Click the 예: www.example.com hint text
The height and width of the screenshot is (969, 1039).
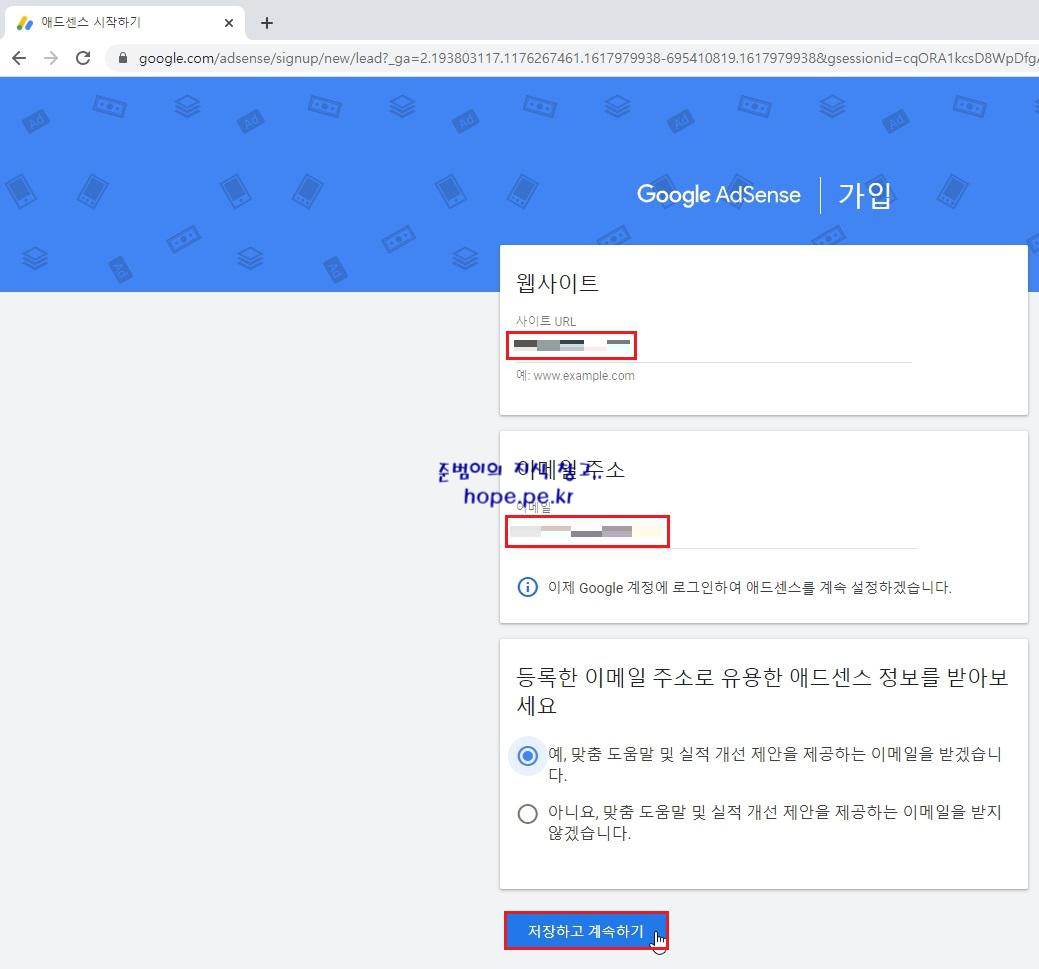[575, 376]
